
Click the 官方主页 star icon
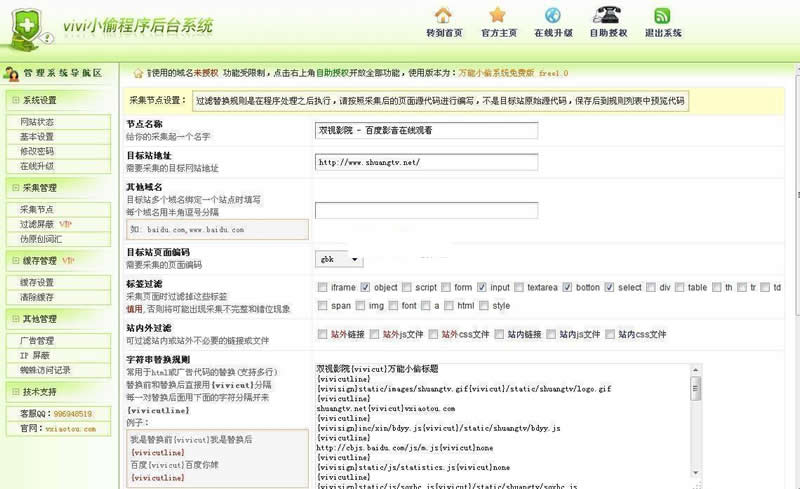tap(498, 15)
